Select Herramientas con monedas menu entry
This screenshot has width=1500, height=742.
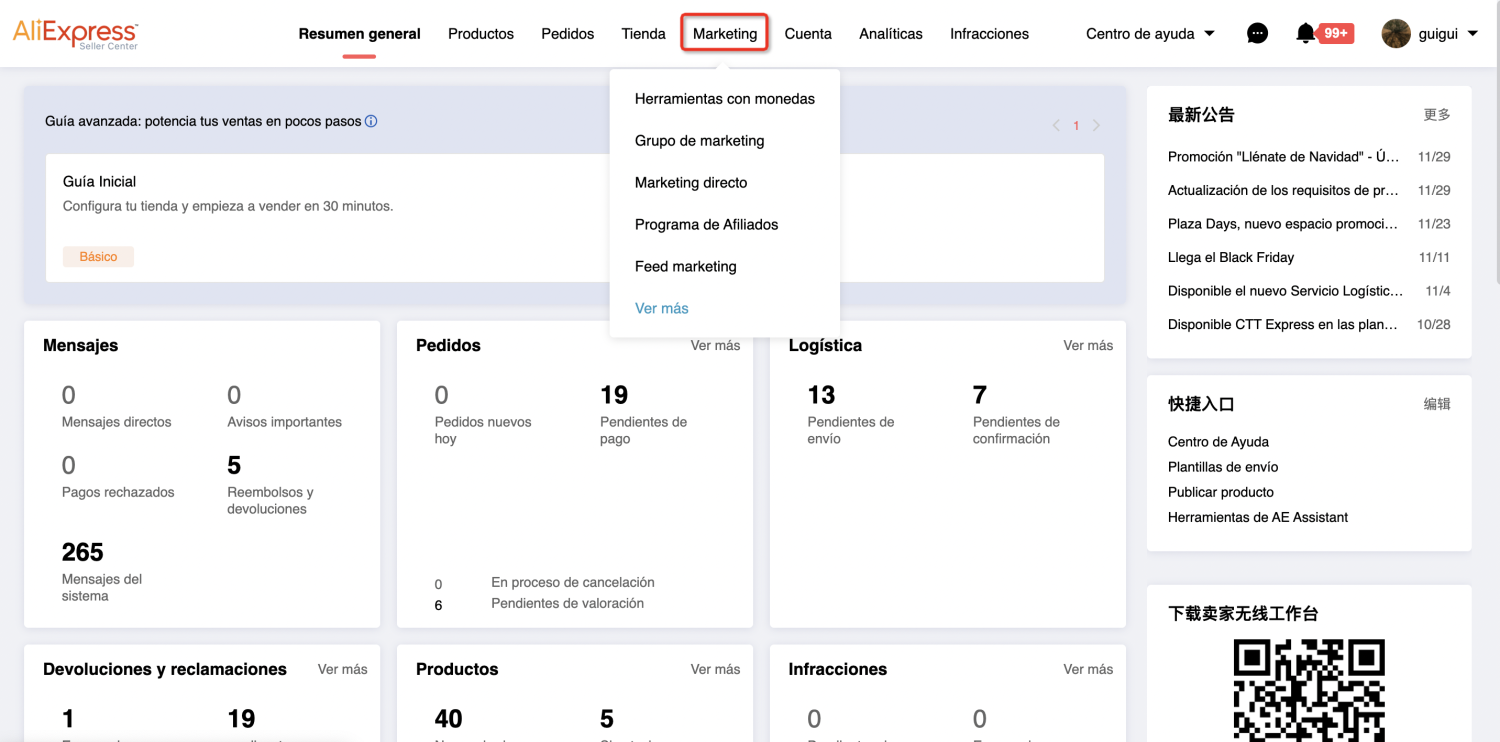click(x=725, y=99)
